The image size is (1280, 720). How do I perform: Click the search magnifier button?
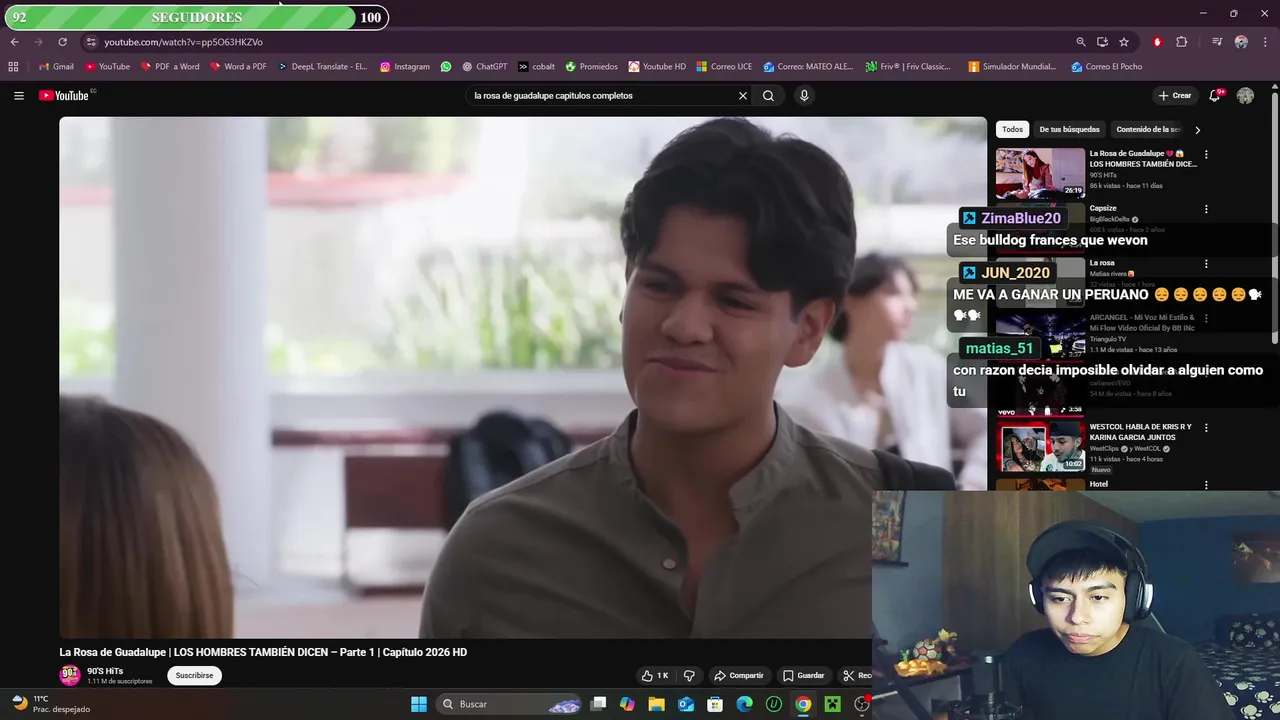[768, 96]
